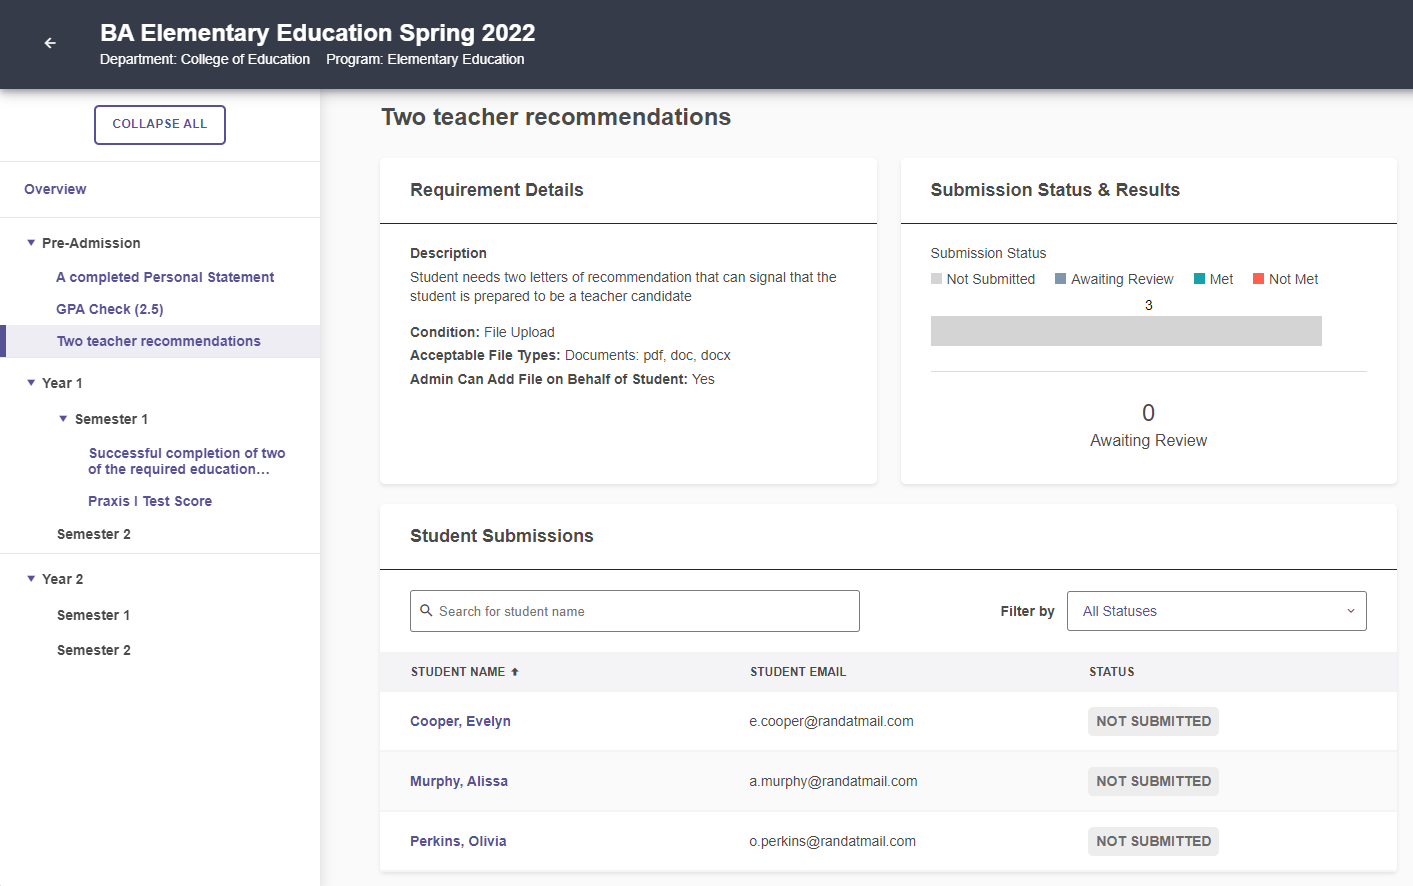1413x886 pixels.
Task: Open student Cooper, Evelyn
Action: coord(460,721)
